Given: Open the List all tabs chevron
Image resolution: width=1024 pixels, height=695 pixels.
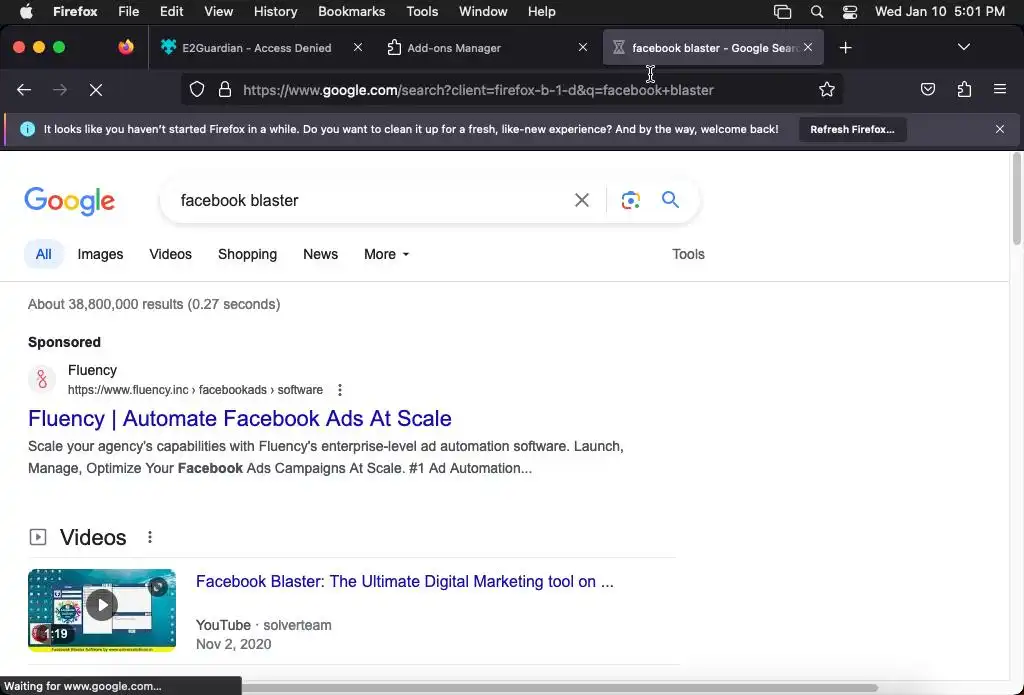Looking at the screenshot, I should click(x=964, y=47).
